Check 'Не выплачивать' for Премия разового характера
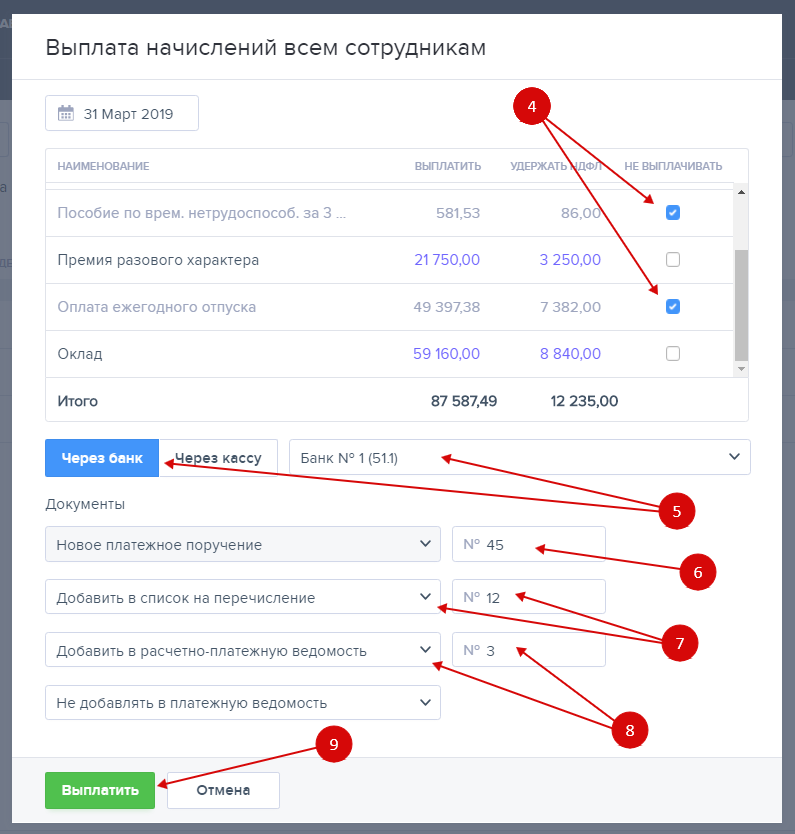The image size is (795, 834). click(673, 260)
